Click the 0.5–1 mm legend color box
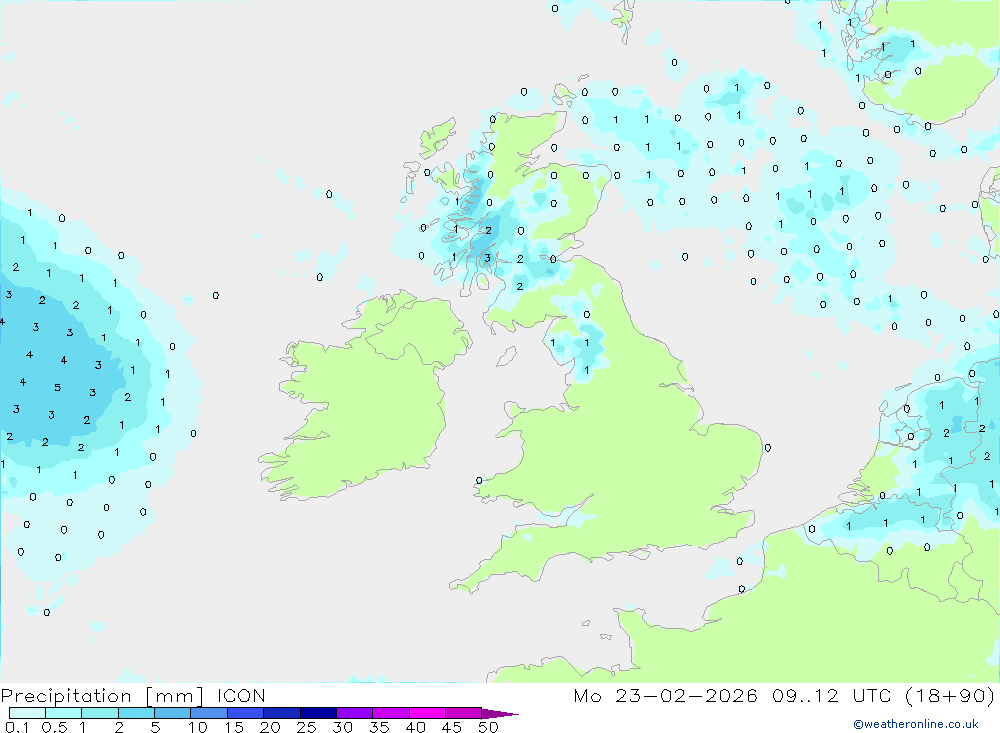 click(x=64, y=713)
